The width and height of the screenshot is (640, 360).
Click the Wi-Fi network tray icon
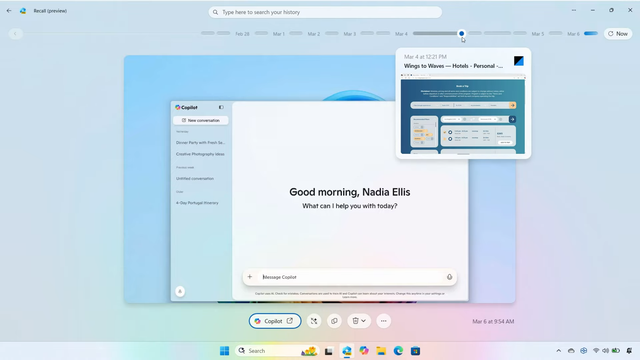[596, 351]
